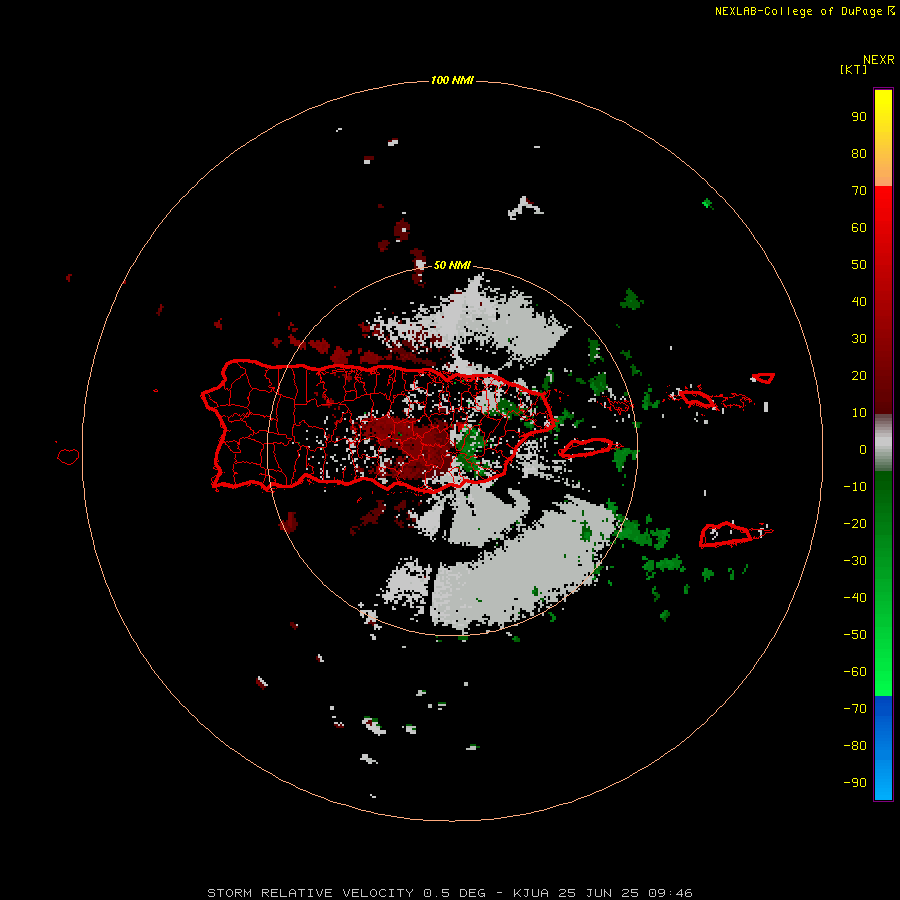This screenshot has width=900, height=900.
Task: Click the -80 value on the velocity scale
Action: (855, 746)
